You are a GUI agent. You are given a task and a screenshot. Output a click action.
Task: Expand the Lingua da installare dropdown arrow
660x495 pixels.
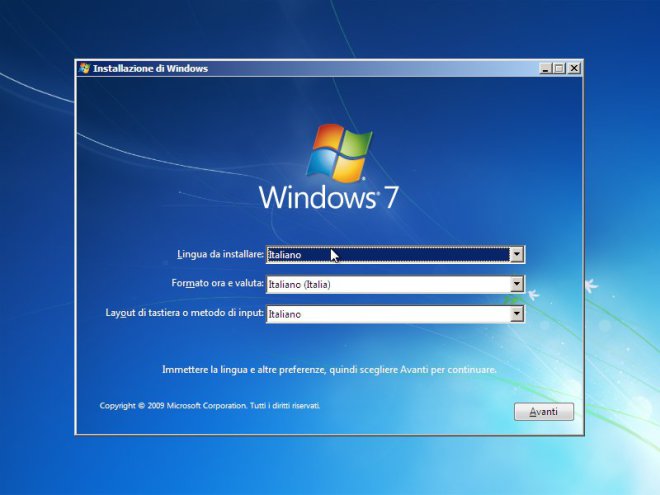tap(516, 255)
